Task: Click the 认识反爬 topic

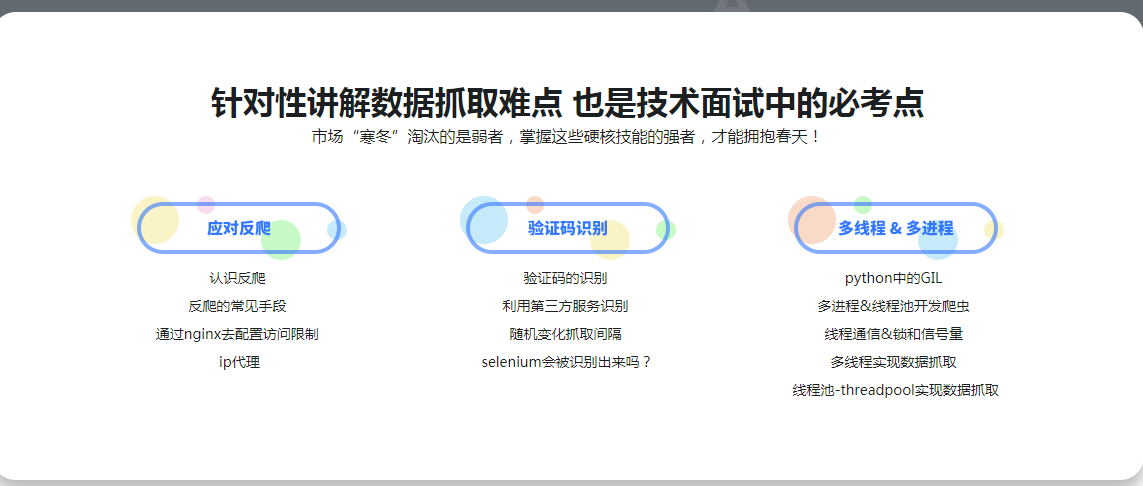Action: point(237,278)
